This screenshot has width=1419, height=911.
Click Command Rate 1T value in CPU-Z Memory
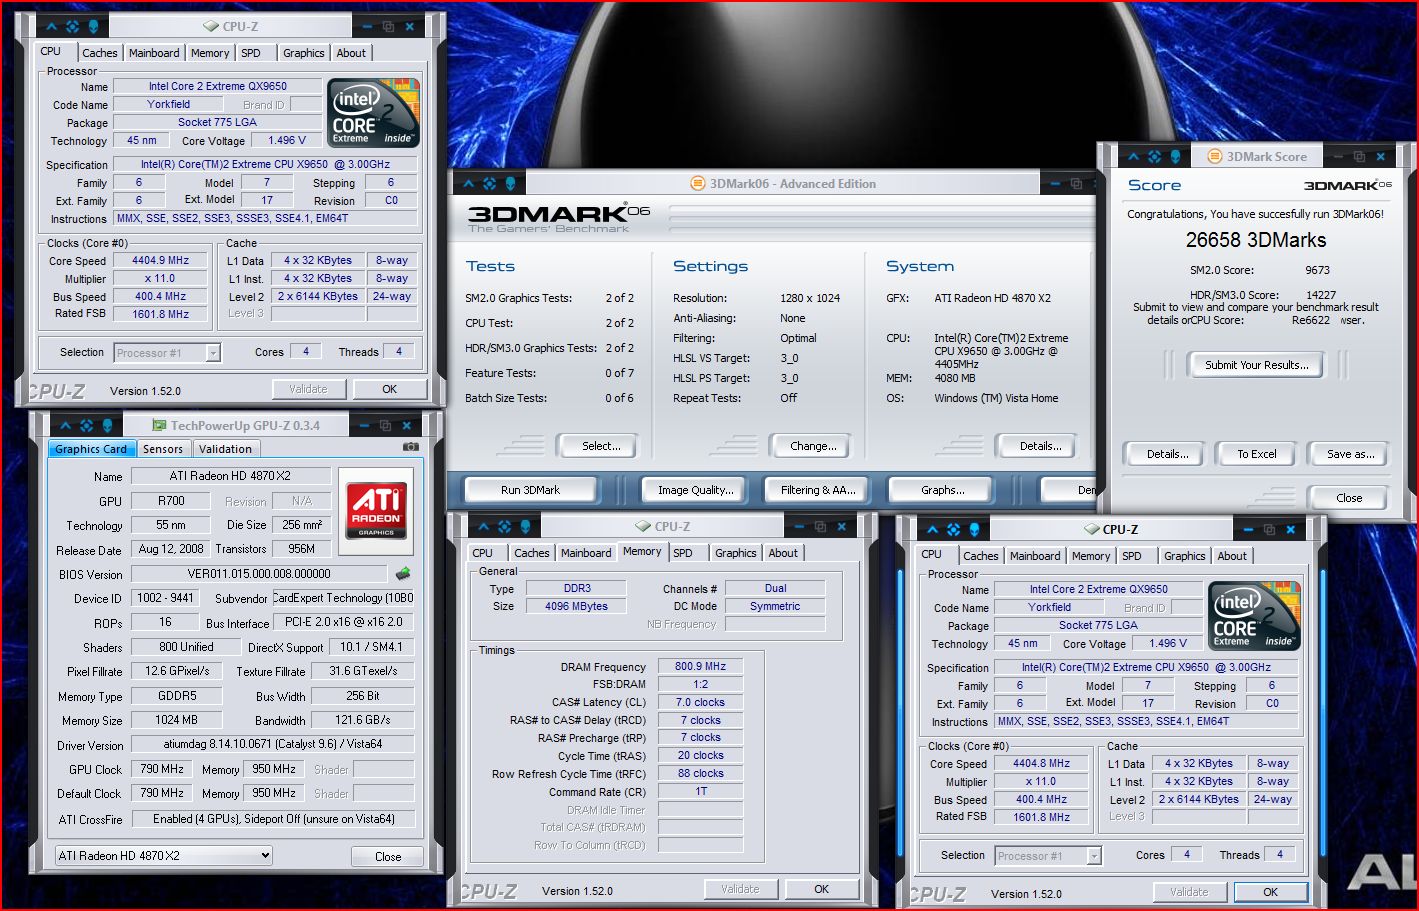coord(700,791)
